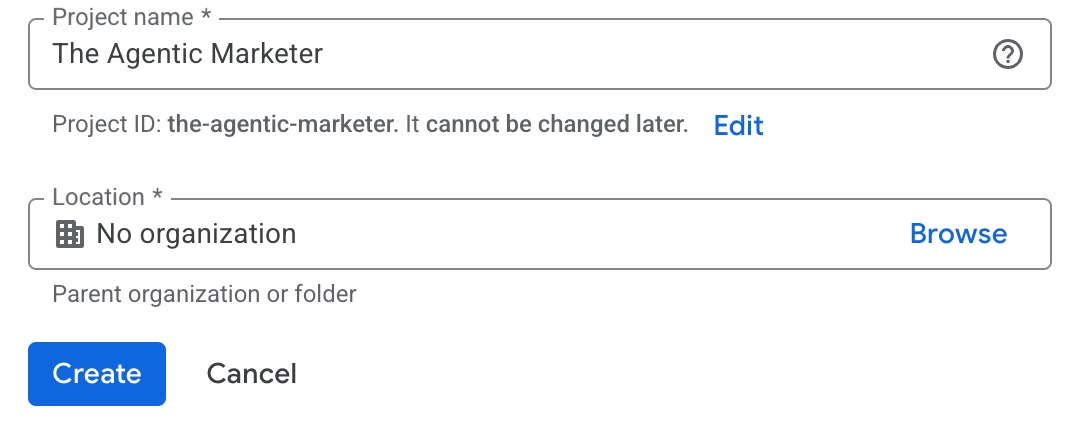Click the 'Location *' field label

[x=107, y=197]
